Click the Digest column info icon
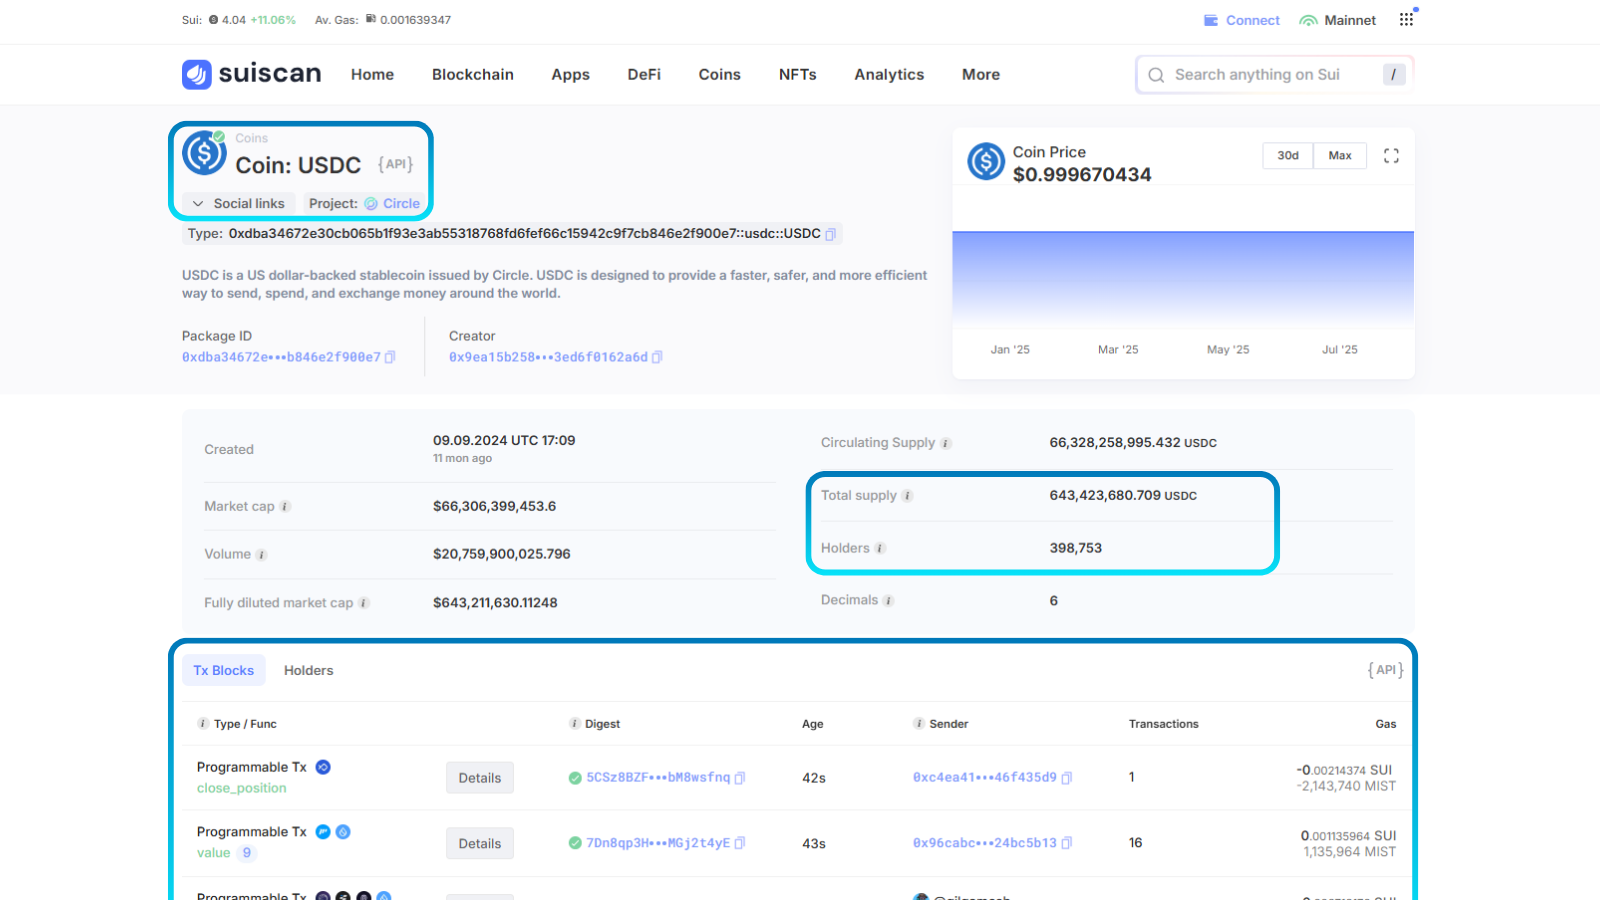 [574, 724]
